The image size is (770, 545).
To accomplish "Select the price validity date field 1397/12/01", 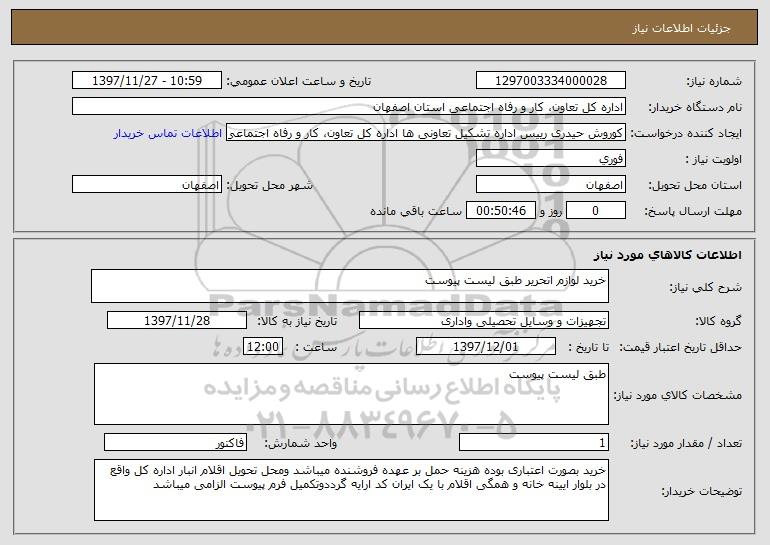I will click(486, 347).
